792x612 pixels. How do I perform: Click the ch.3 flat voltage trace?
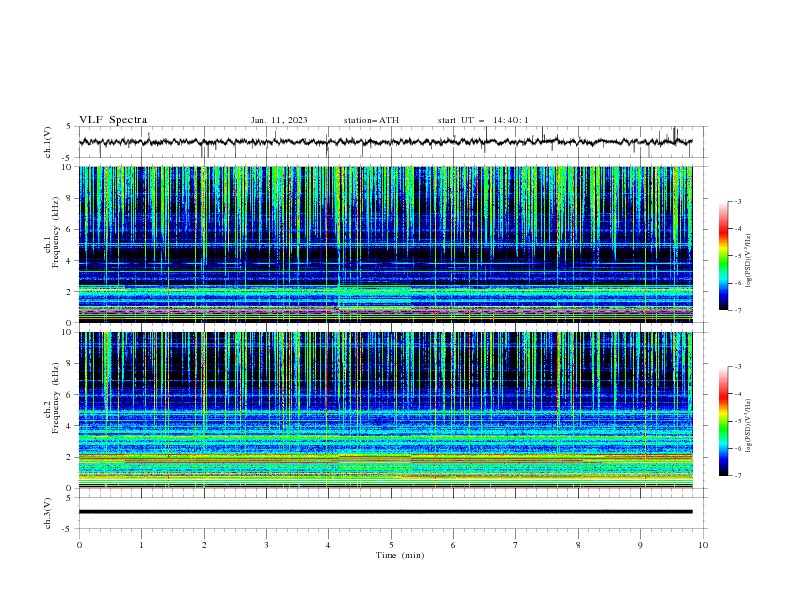click(x=385, y=512)
